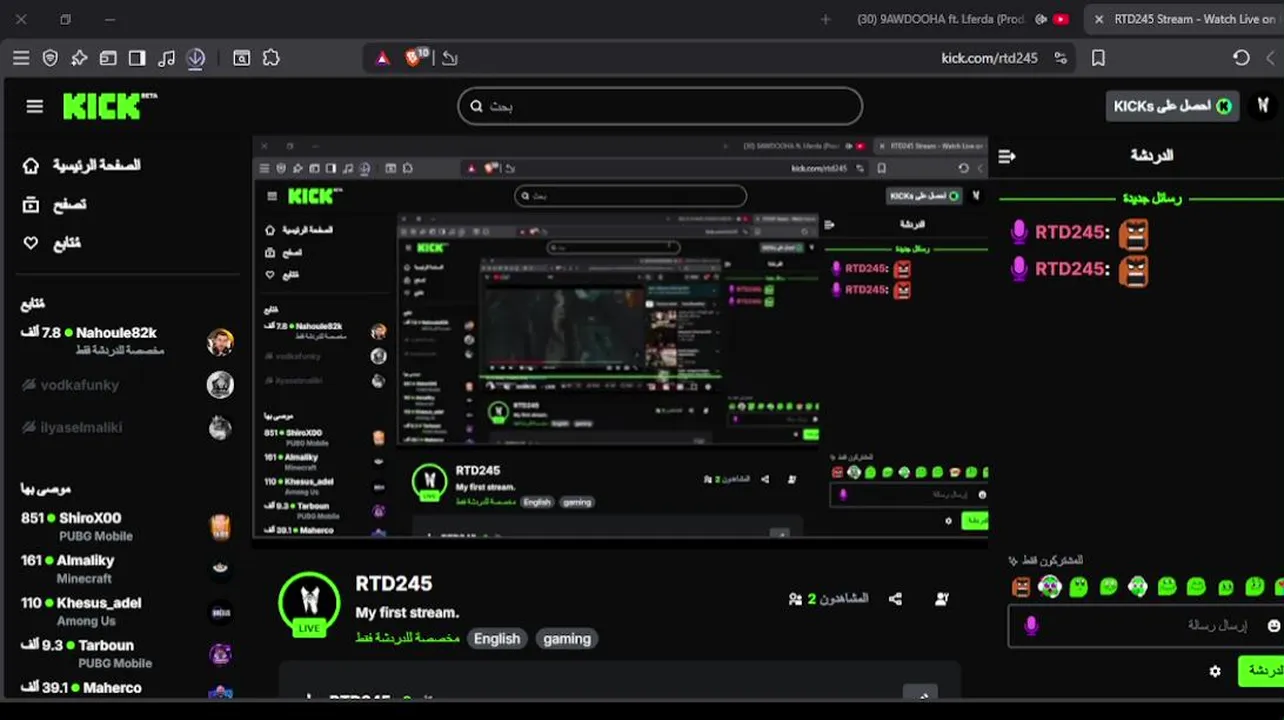Click the green KICK beta logo
This screenshot has width=1284, height=720.
(109, 105)
